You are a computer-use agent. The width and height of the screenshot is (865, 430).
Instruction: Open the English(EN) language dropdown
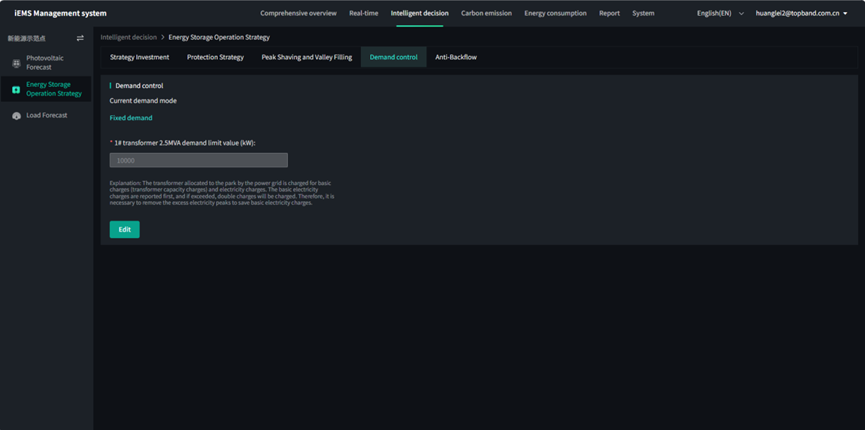click(x=720, y=13)
